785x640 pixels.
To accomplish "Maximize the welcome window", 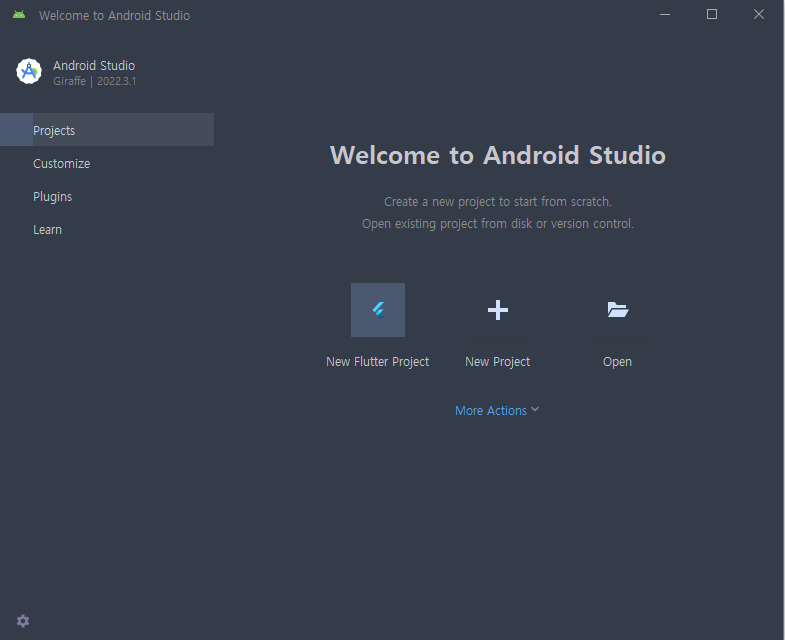I will (x=712, y=15).
